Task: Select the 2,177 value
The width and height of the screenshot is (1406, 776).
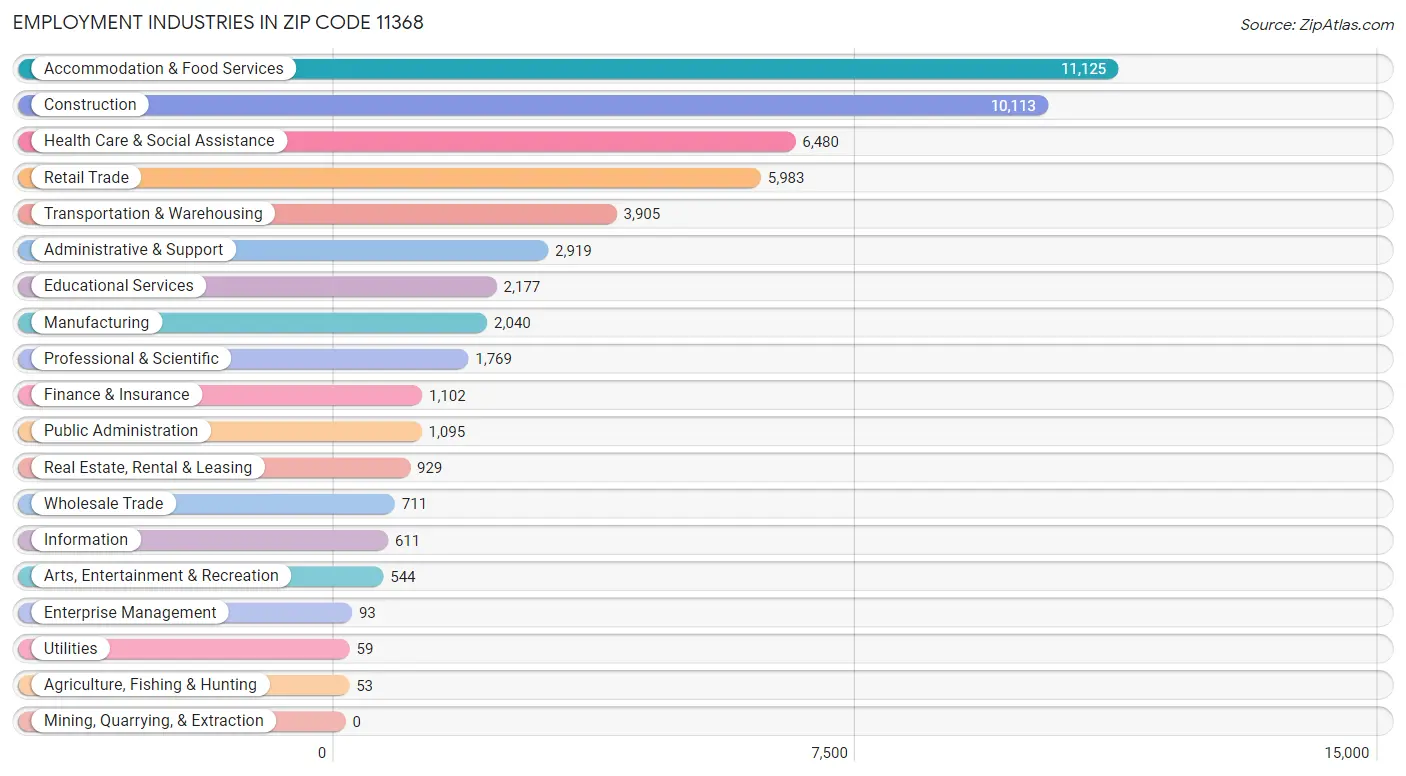Action: click(521, 287)
